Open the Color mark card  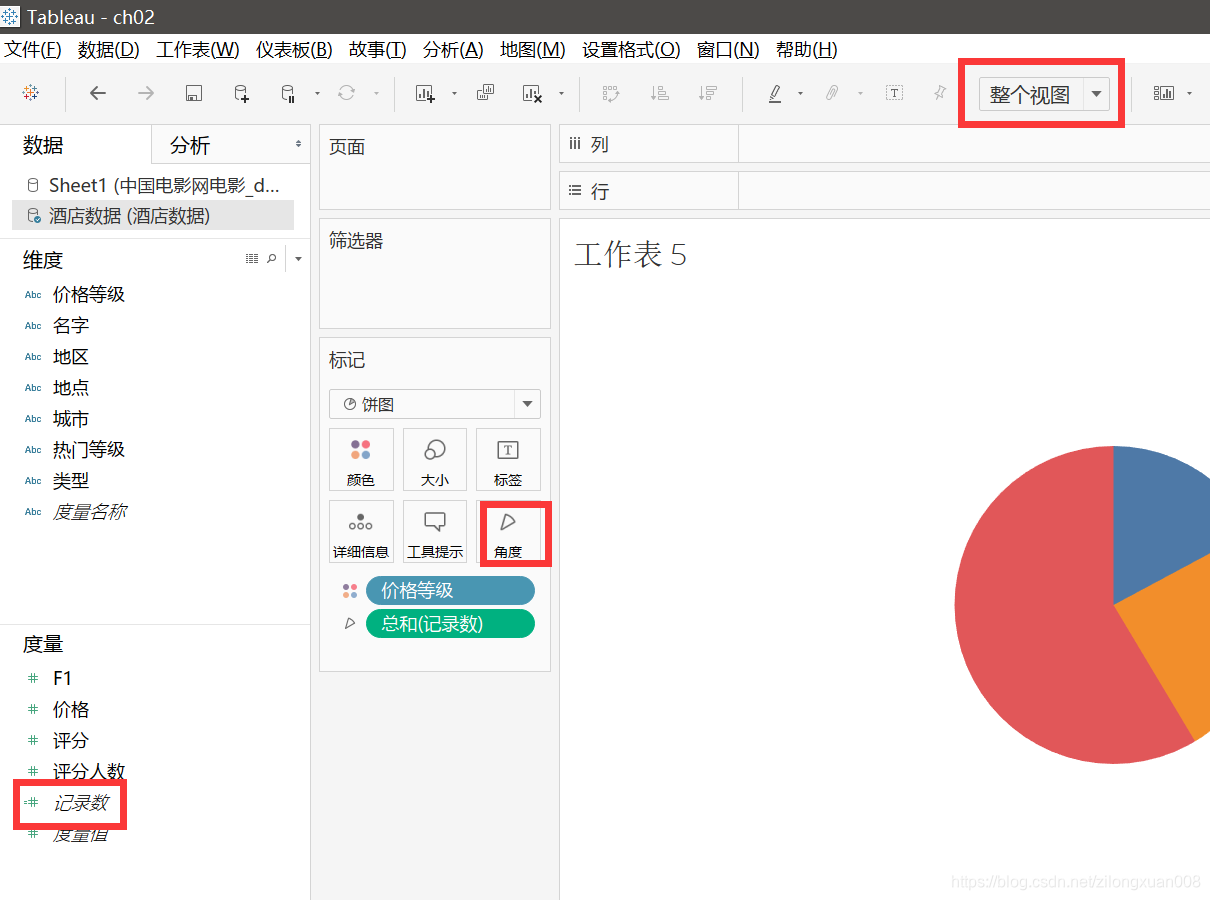point(361,459)
